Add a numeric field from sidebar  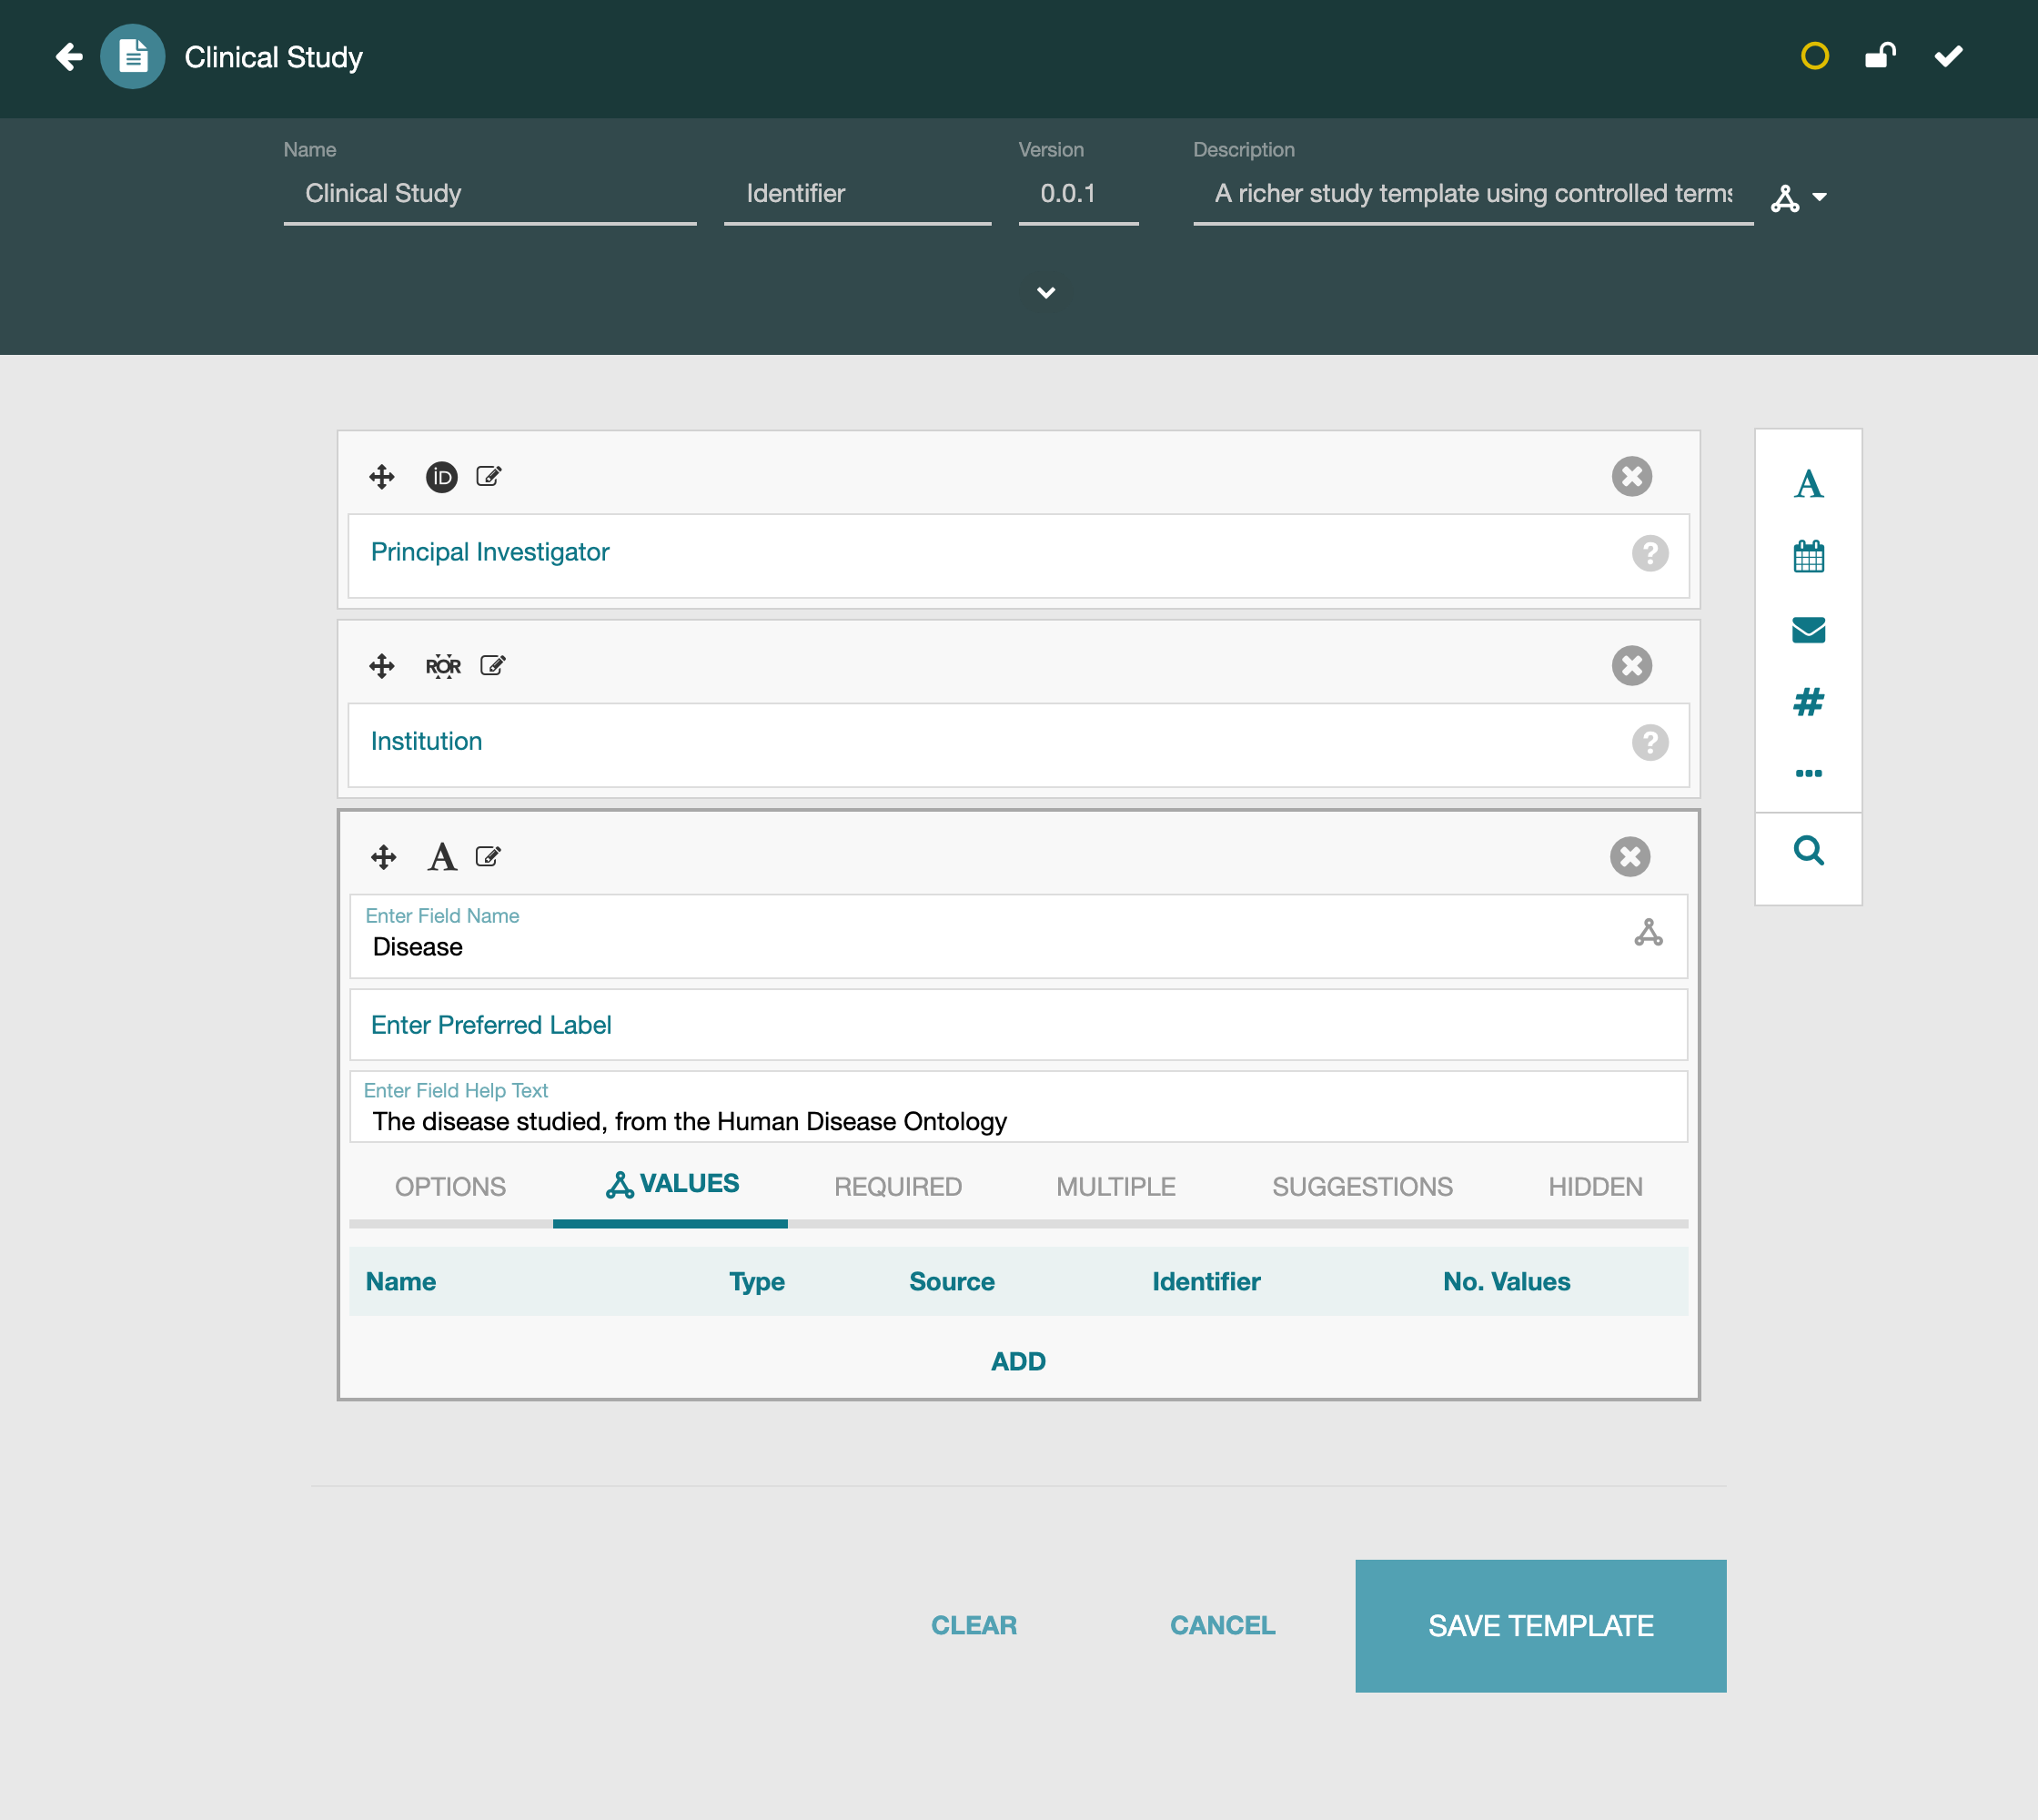point(1808,702)
